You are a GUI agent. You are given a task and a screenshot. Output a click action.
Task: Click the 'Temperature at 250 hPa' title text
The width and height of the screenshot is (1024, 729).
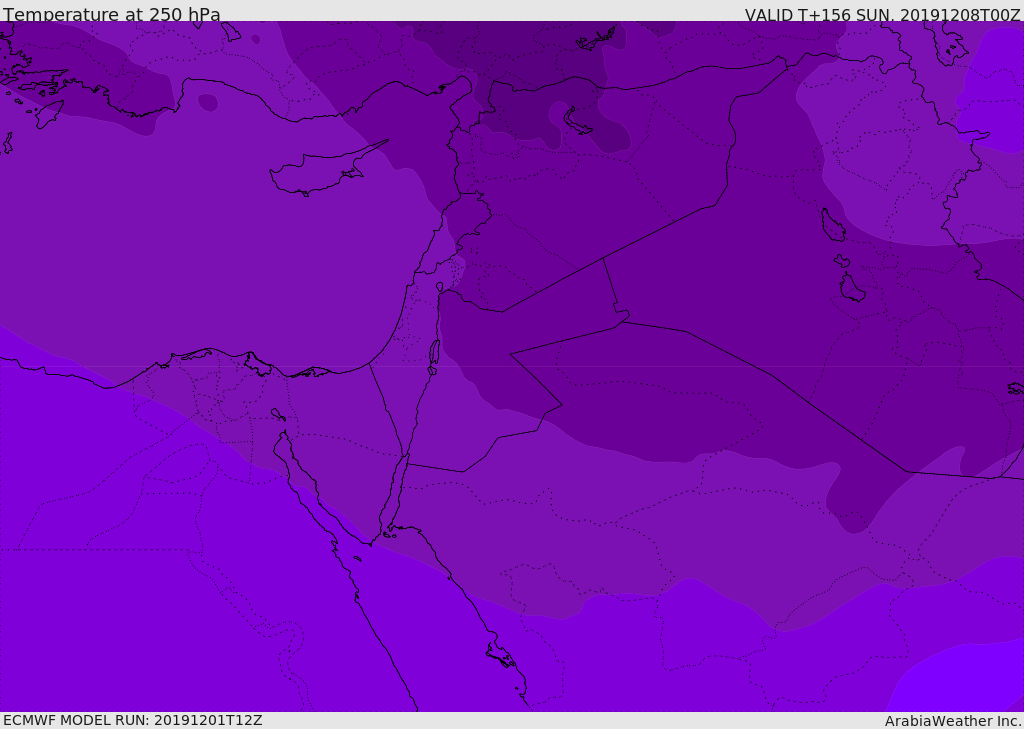pyautogui.click(x=112, y=14)
